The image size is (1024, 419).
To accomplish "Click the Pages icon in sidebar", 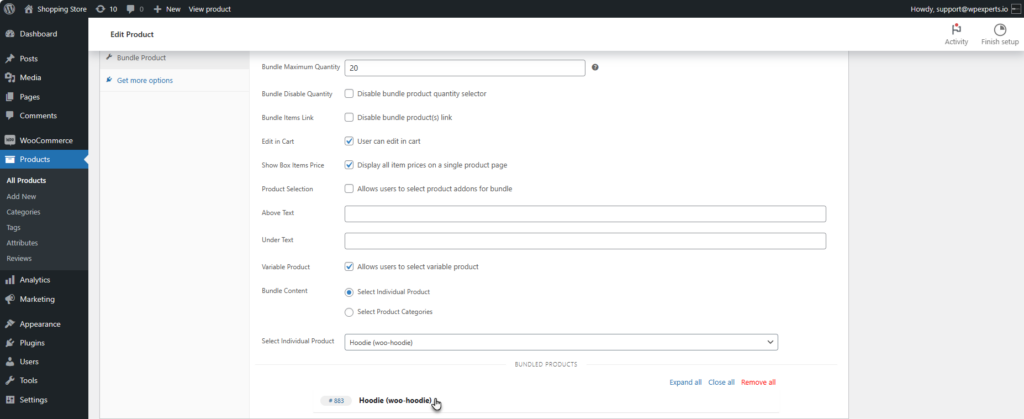I will [x=10, y=97].
